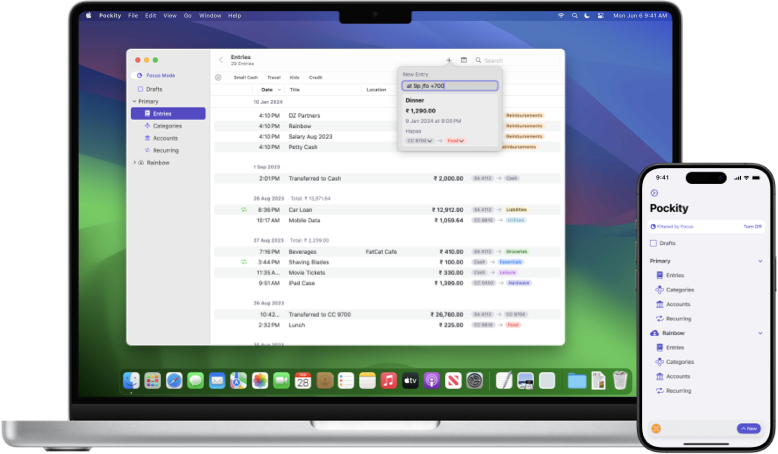Tap Turn Off focus filter on phone
The width and height of the screenshot is (778, 454).
(x=752, y=226)
